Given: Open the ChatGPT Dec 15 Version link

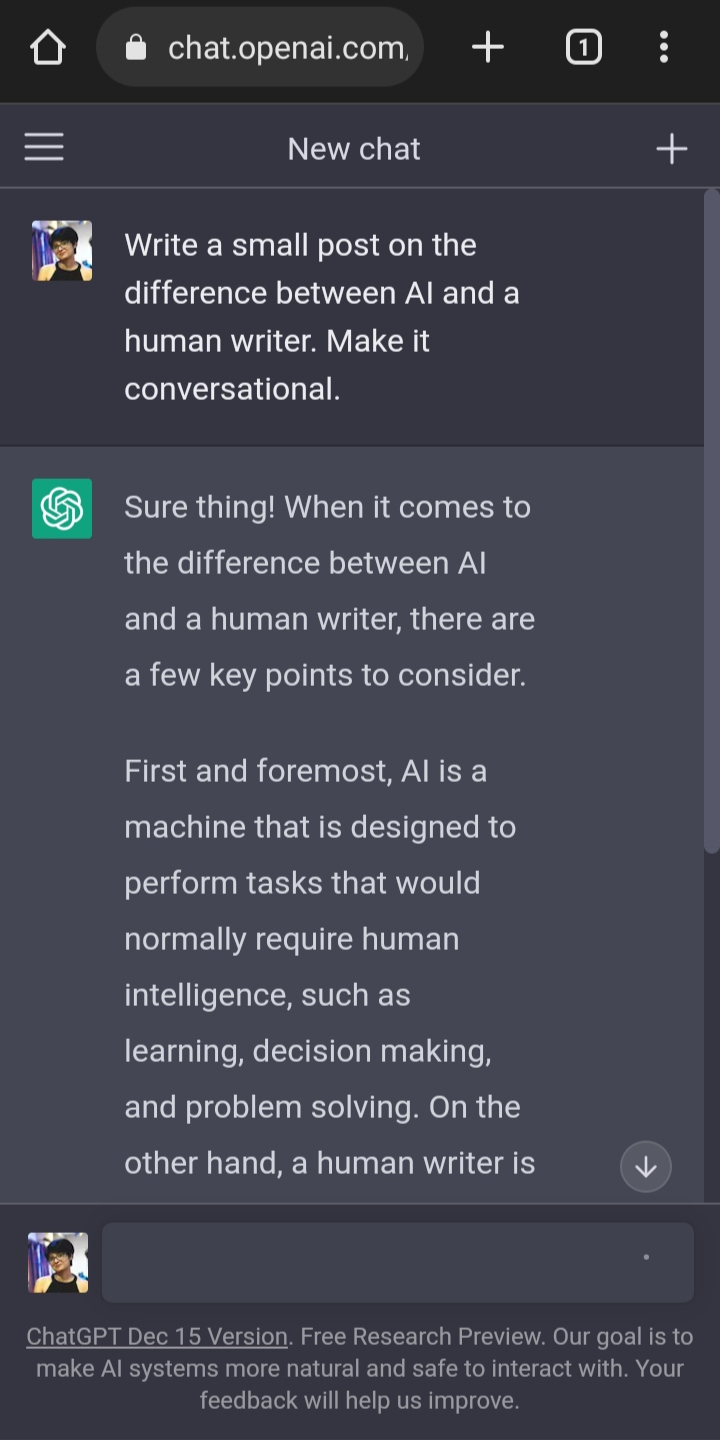Looking at the screenshot, I should click(x=157, y=1337).
